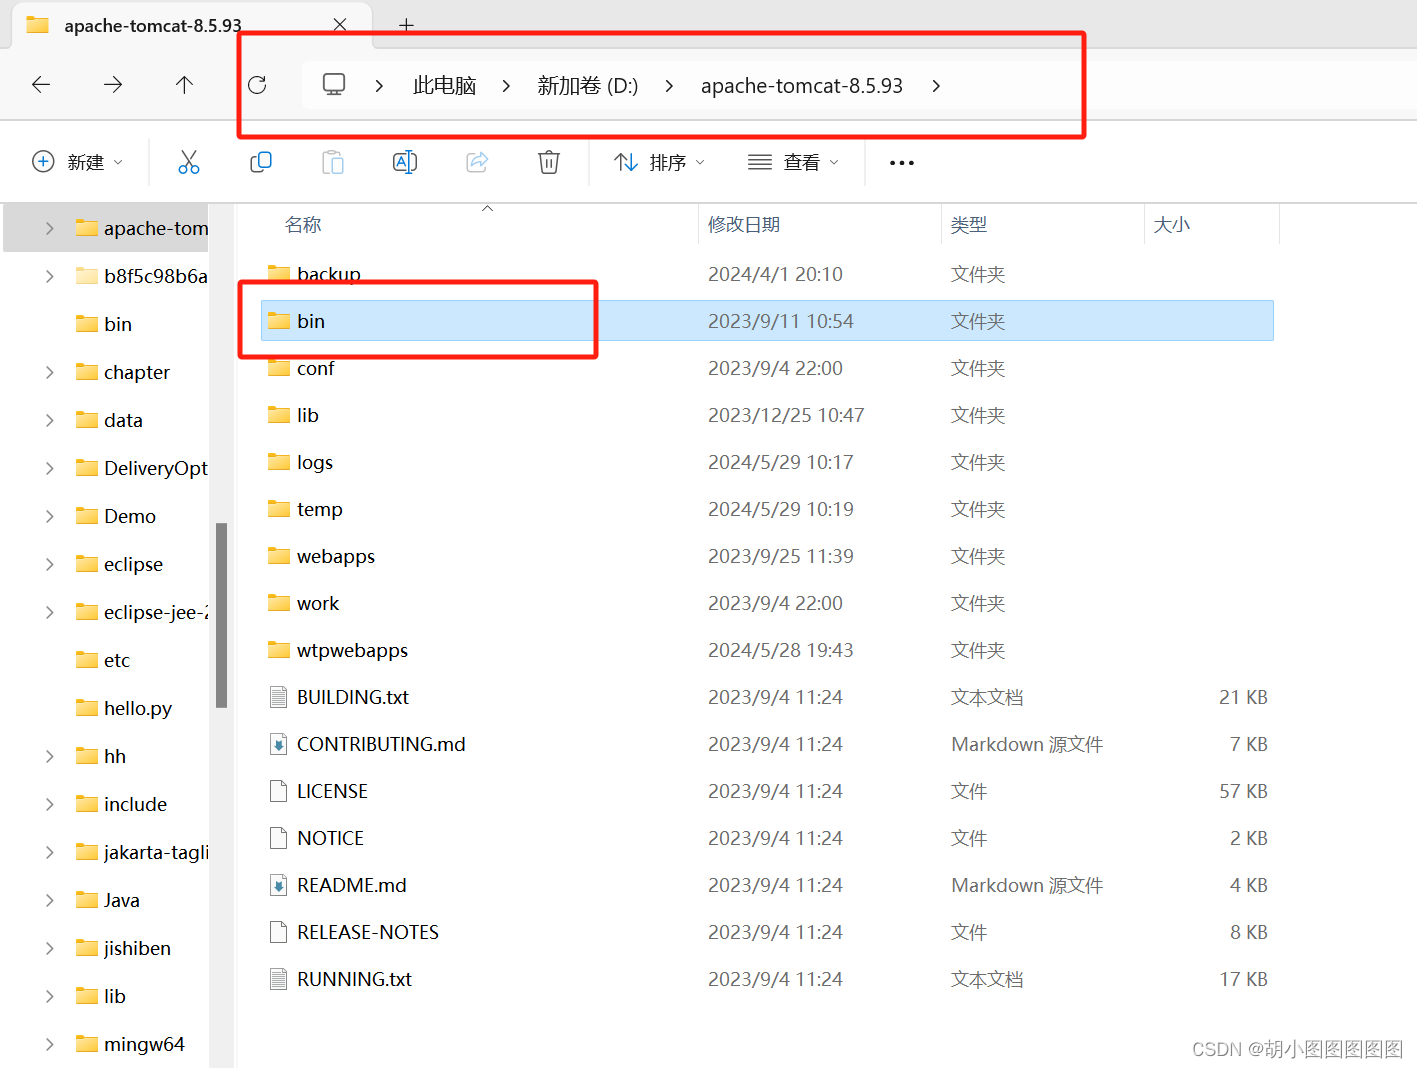This screenshot has height=1068, width=1417.
Task: Sort files by the 名称 column header
Action: [x=303, y=224]
